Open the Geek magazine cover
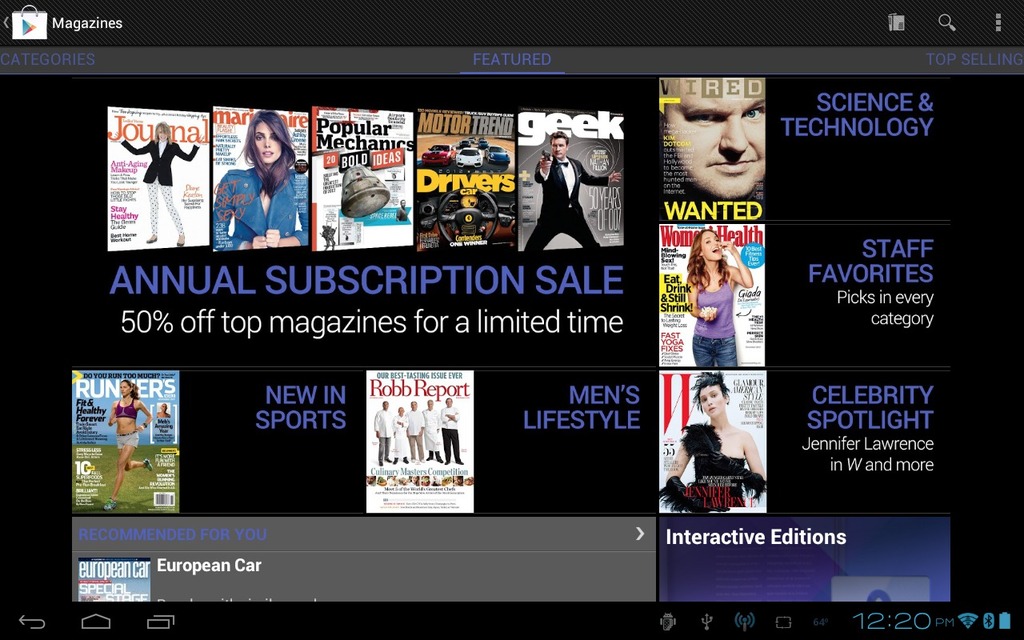This screenshot has width=1024, height=640. click(x=571, y=178)
